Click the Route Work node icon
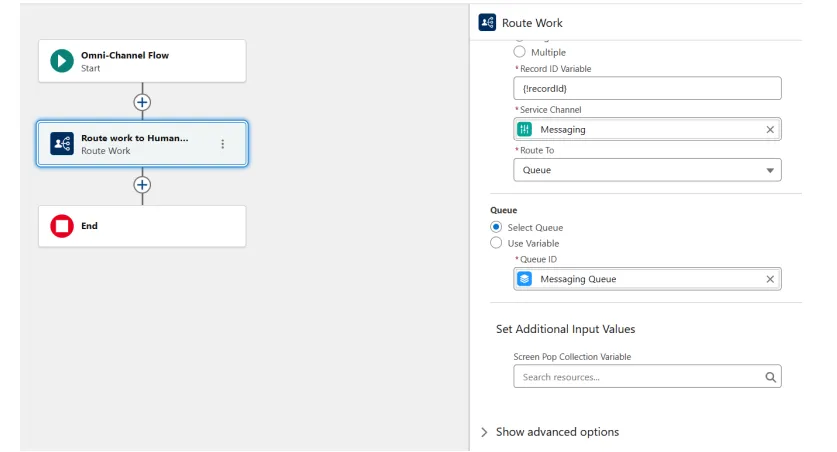 coord(62,144)
